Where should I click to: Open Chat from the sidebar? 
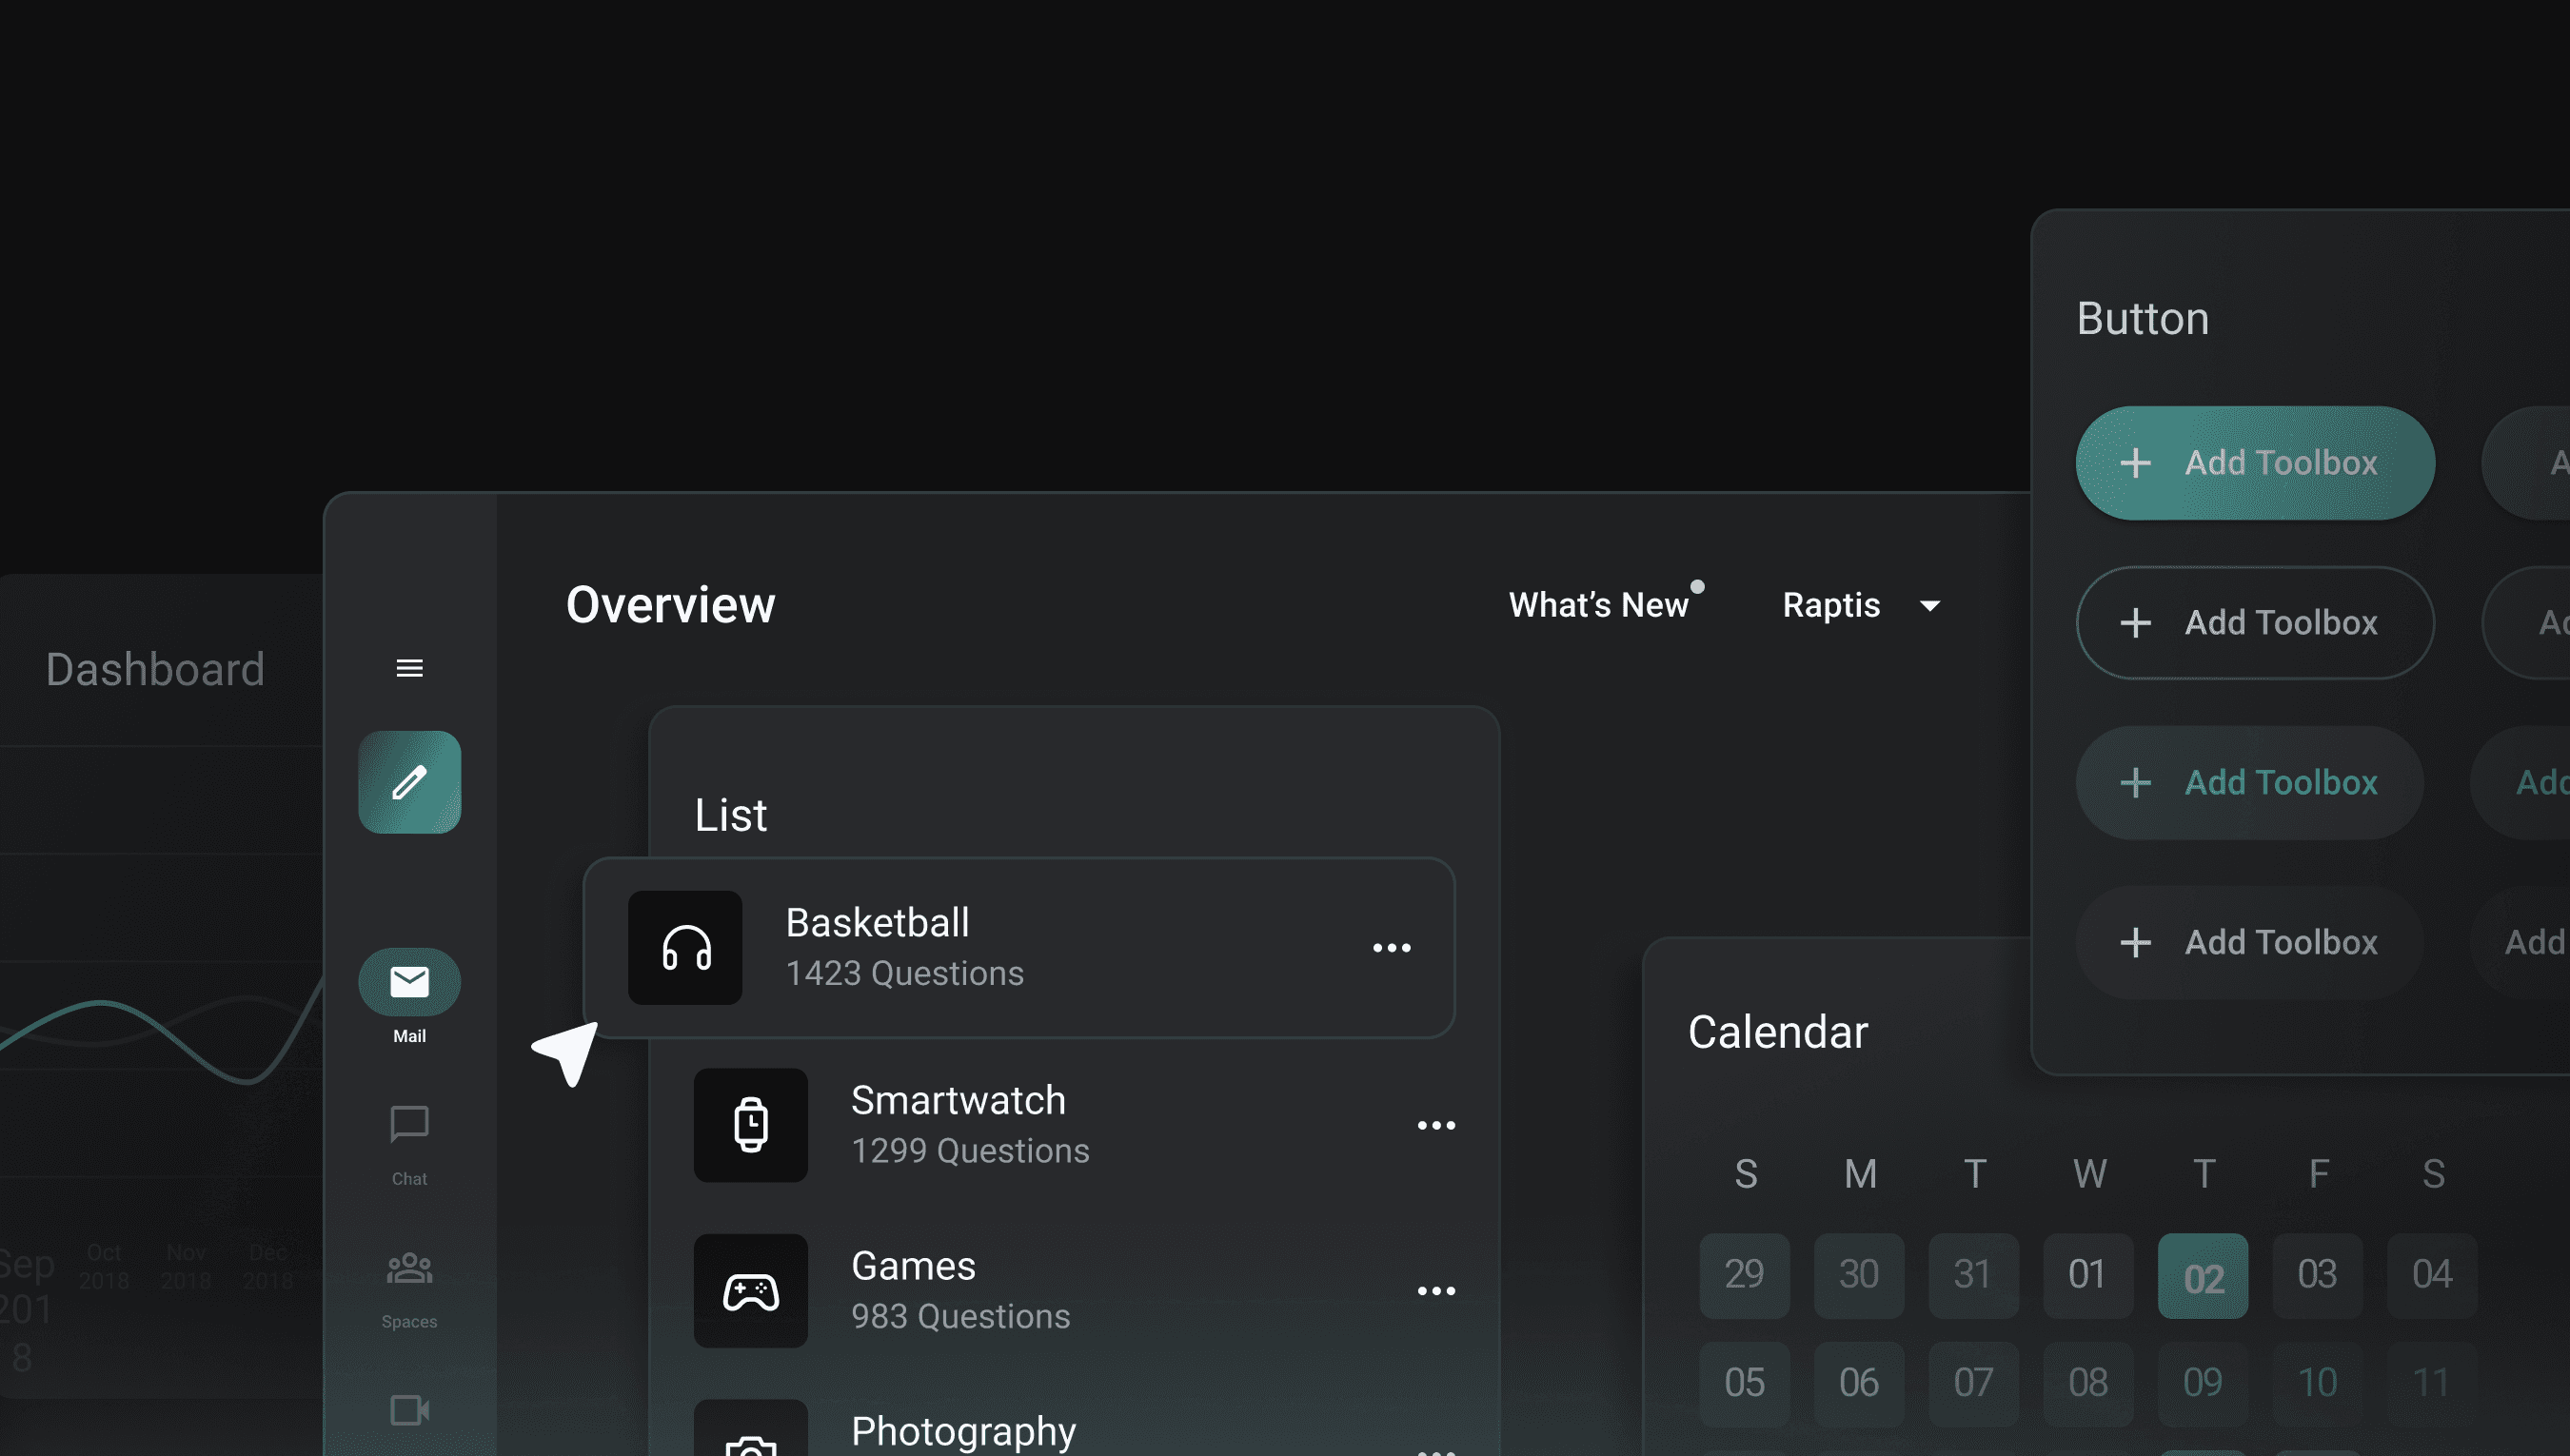click(x=409, y=1145)
